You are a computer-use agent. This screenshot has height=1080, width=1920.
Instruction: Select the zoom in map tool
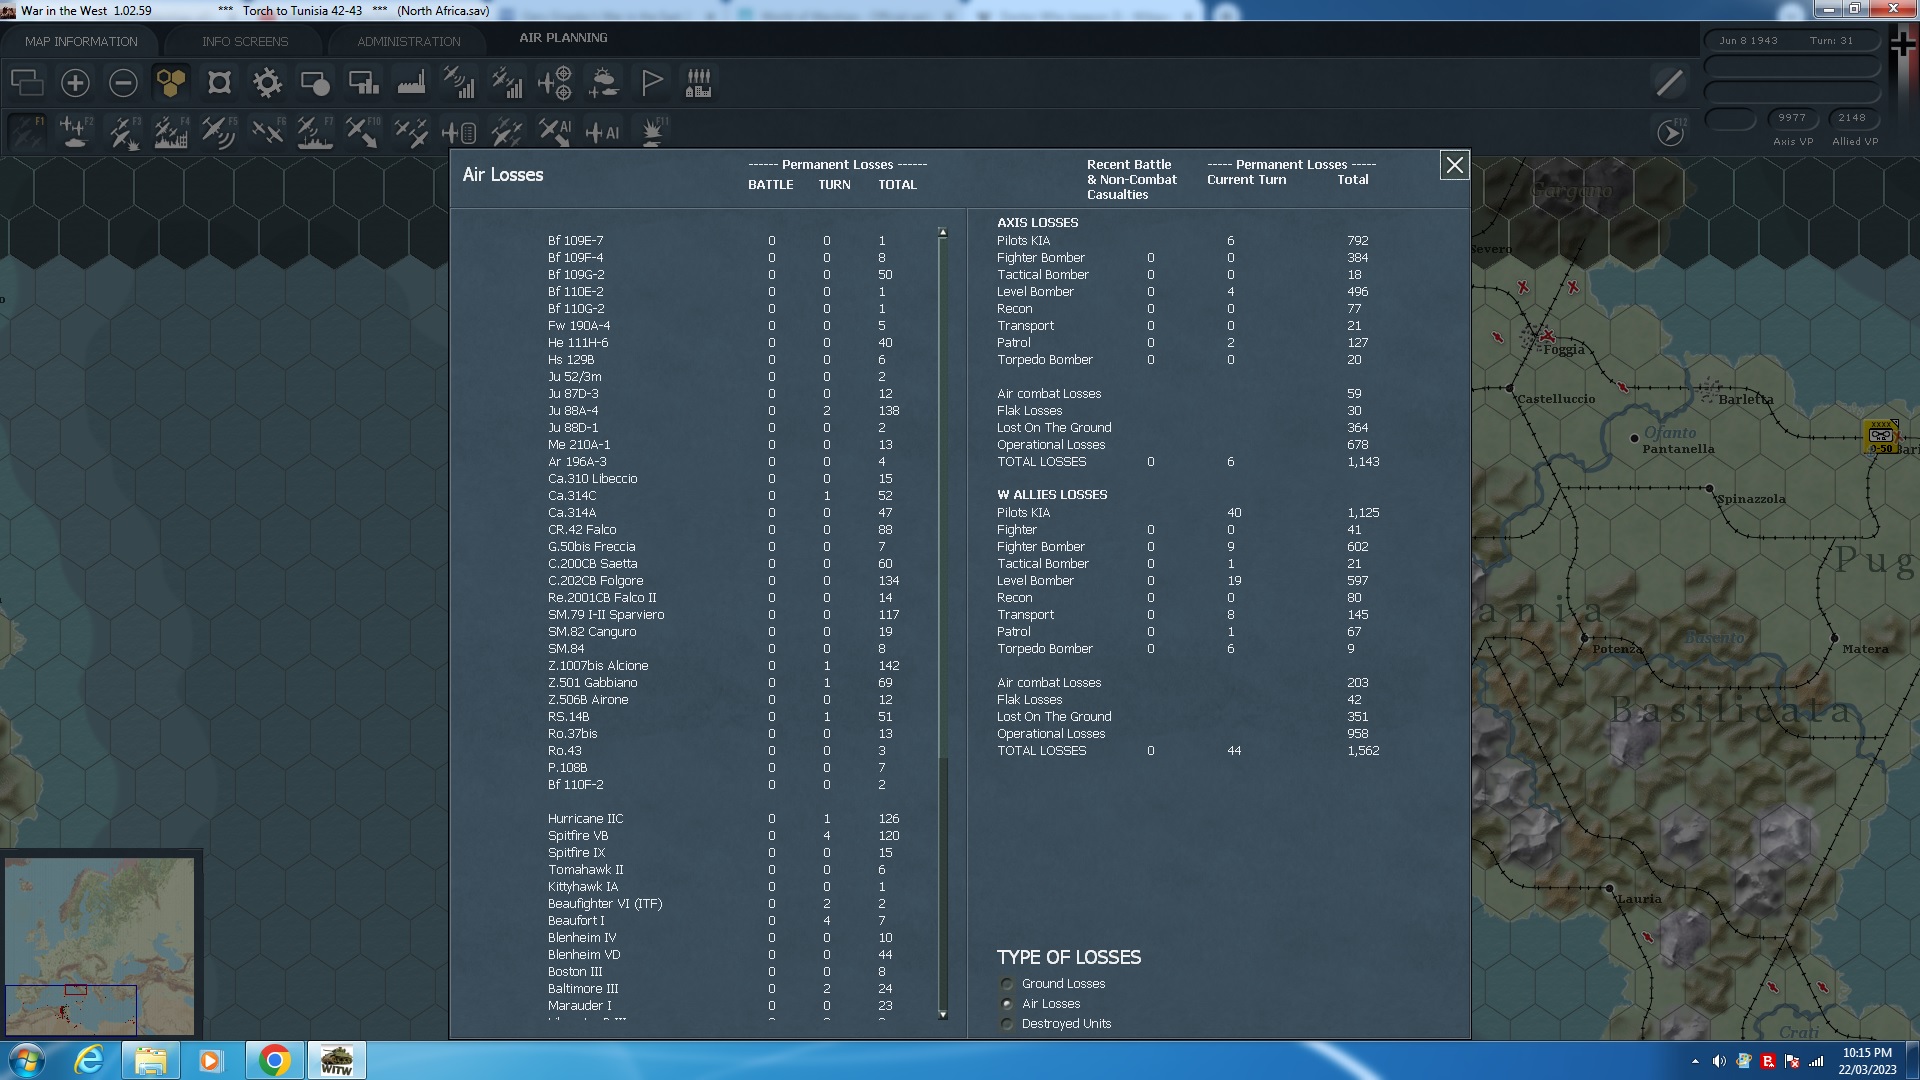(x=75, y=83)
